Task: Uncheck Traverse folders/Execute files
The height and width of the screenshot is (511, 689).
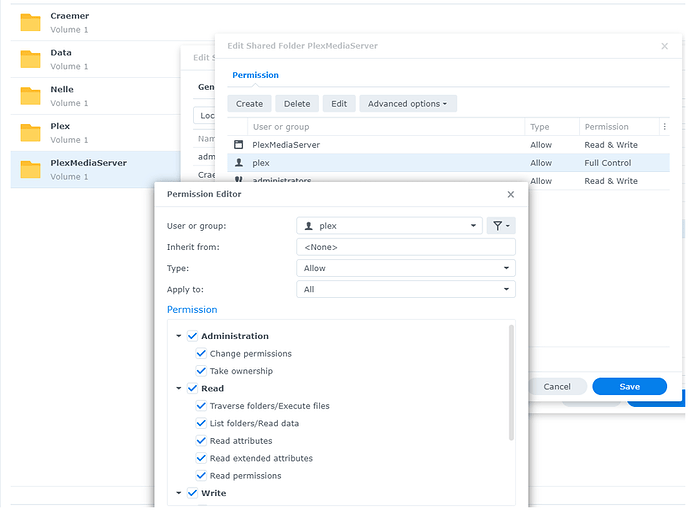Action: pos(201,406)
